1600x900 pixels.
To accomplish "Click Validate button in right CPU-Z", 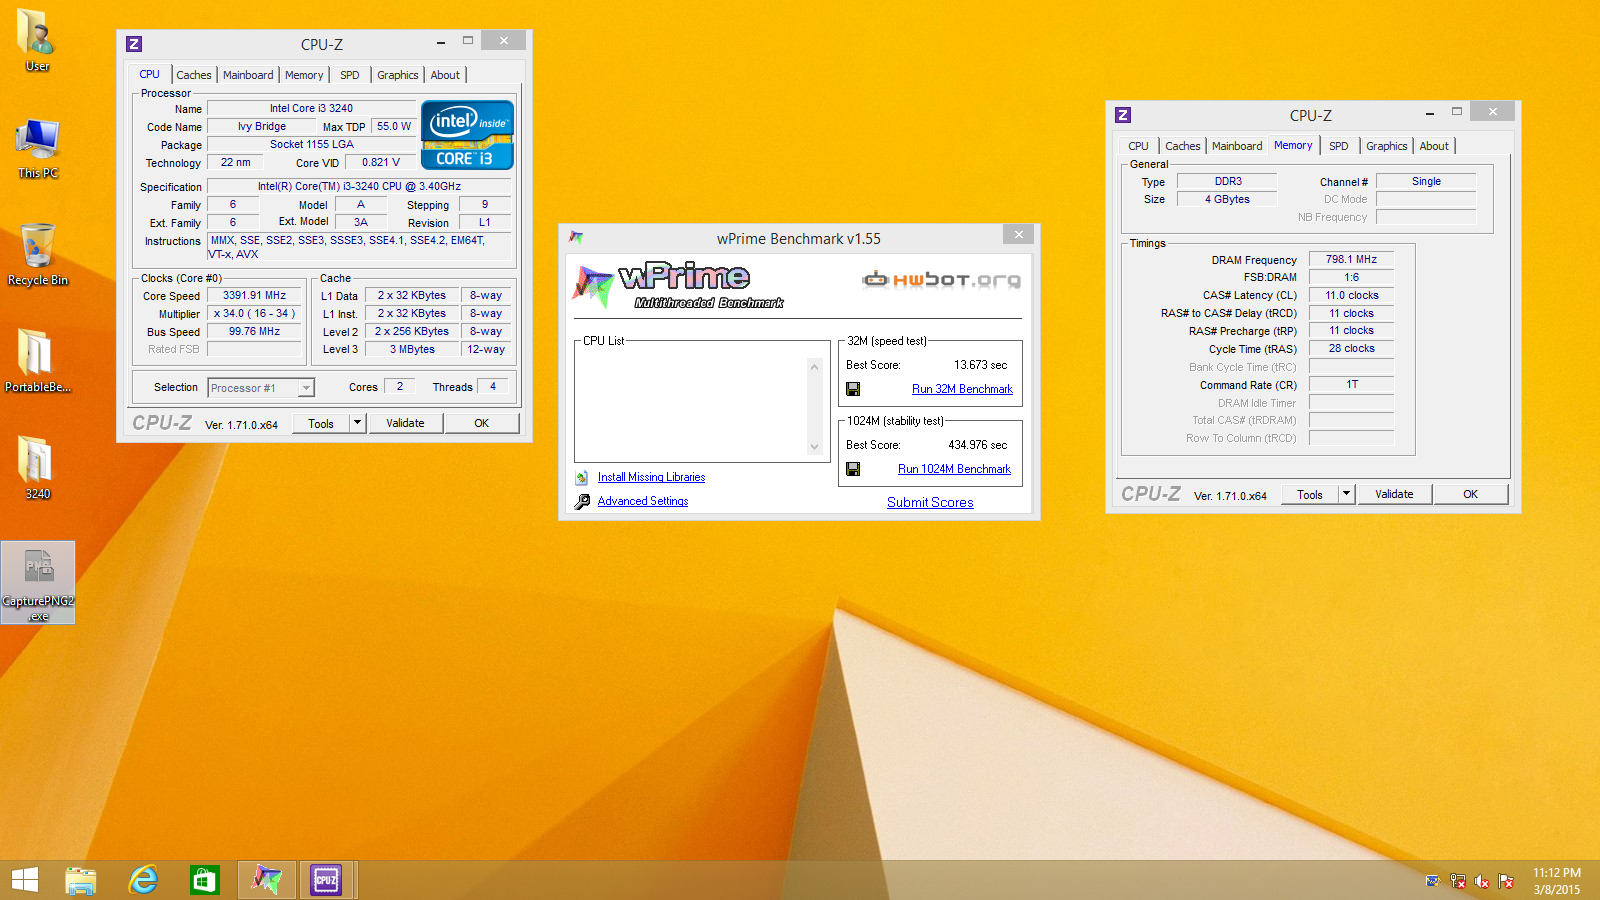I will coord(1394,494).
